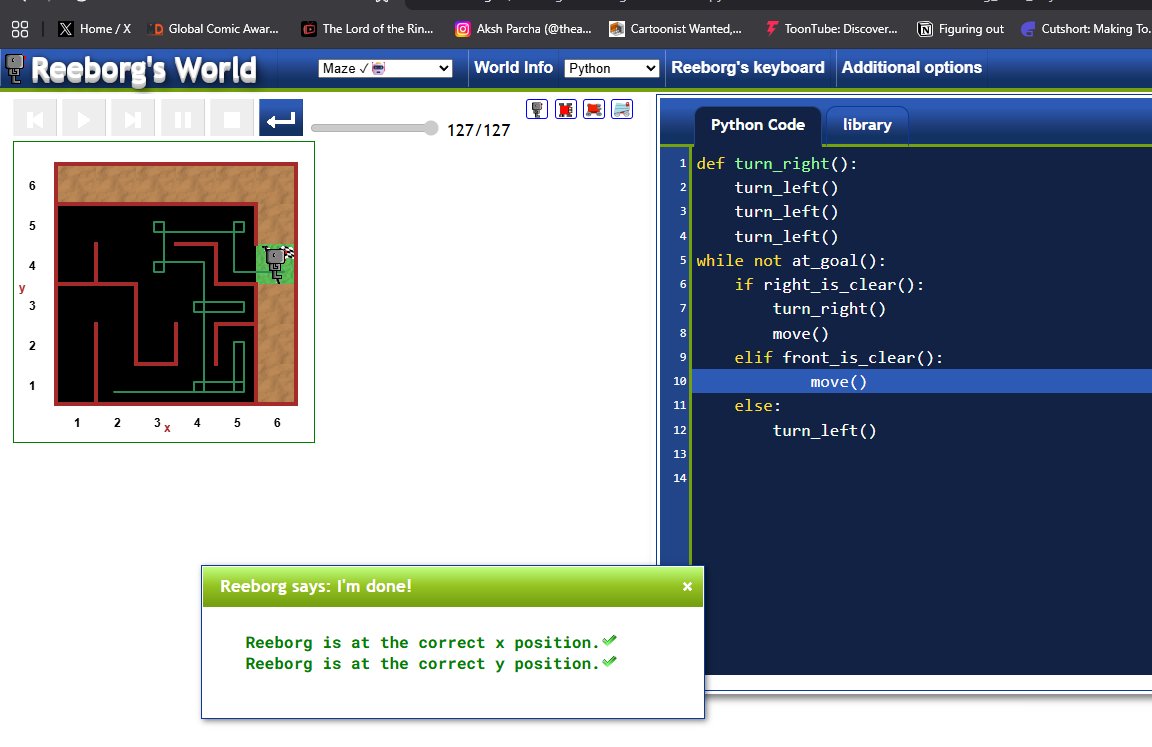Click the browser apps grid icon

20,29
